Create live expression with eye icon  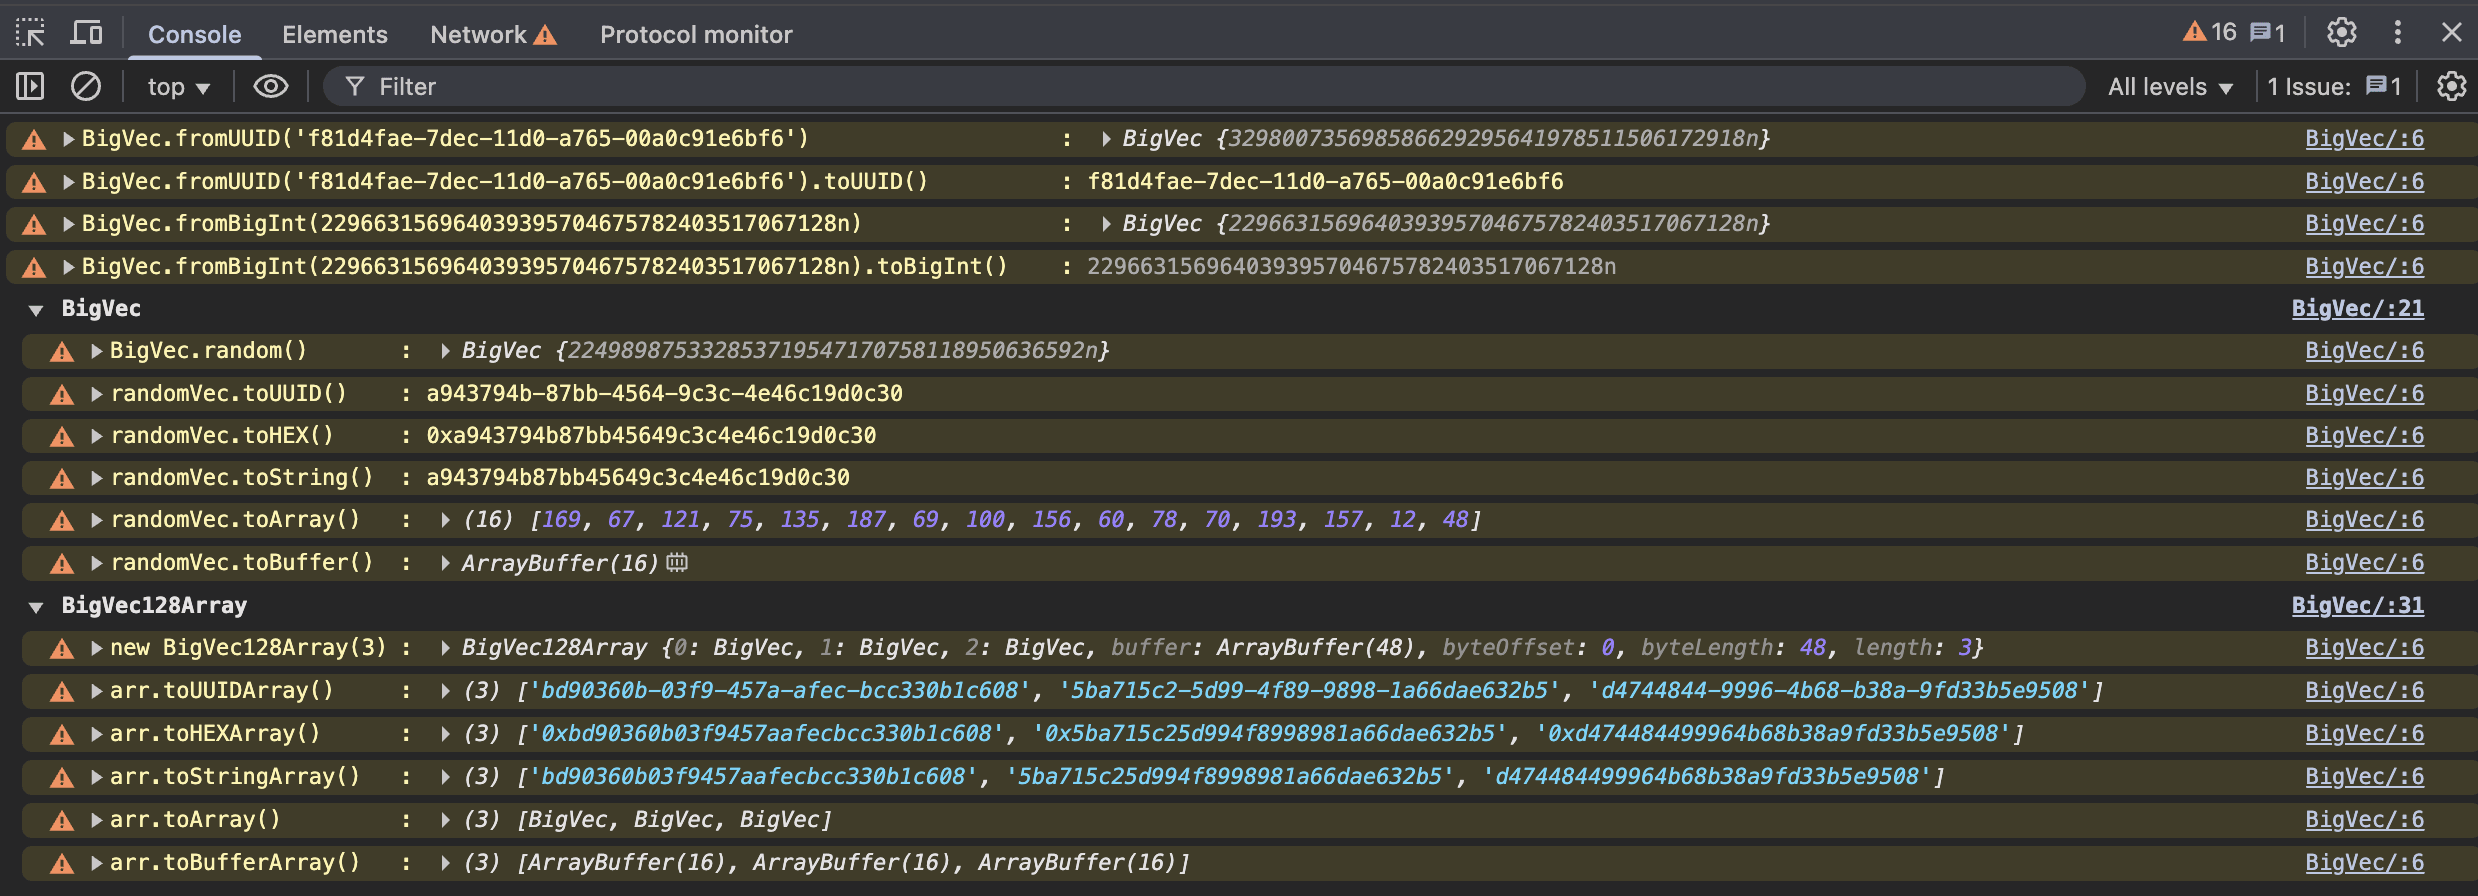coord(270,86)
